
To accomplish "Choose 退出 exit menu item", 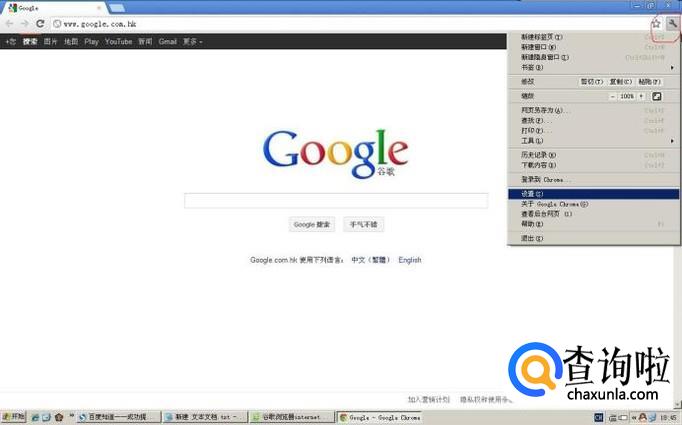I will pos(592,238).
